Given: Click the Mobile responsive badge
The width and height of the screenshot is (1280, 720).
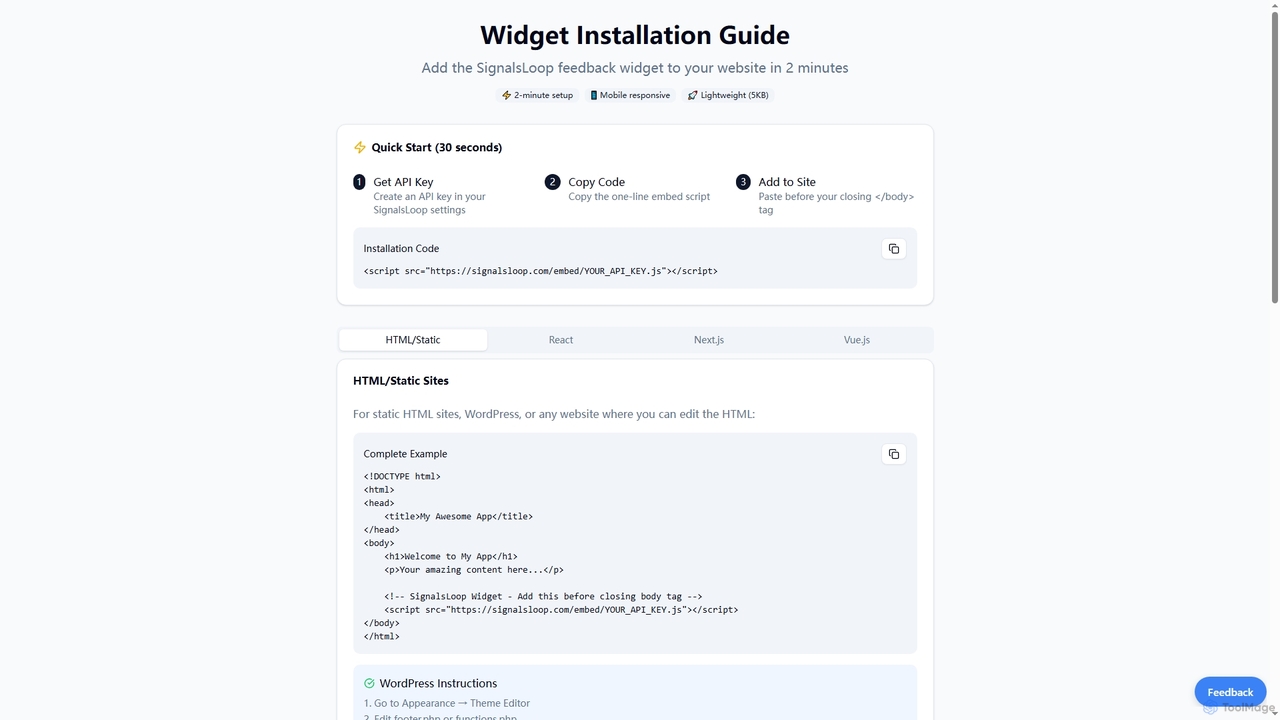Looking at the screenshot, I should coord(630,95).
